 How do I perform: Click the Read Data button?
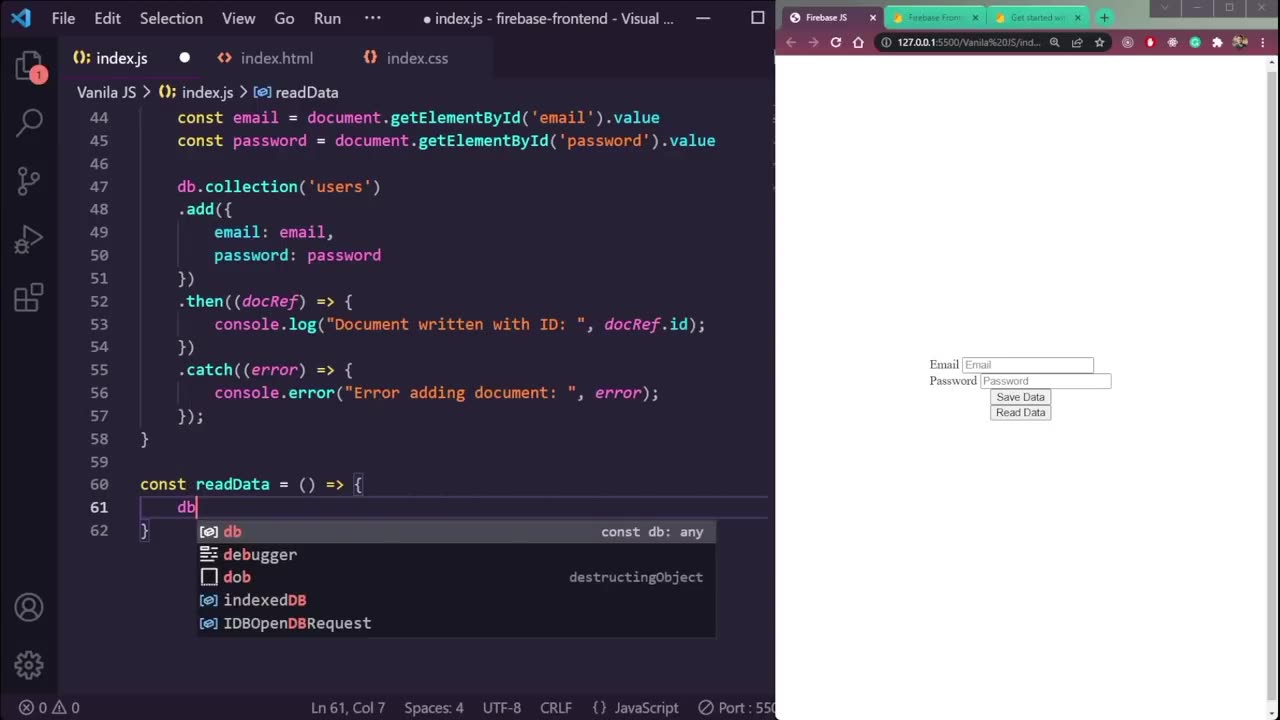1020,412
